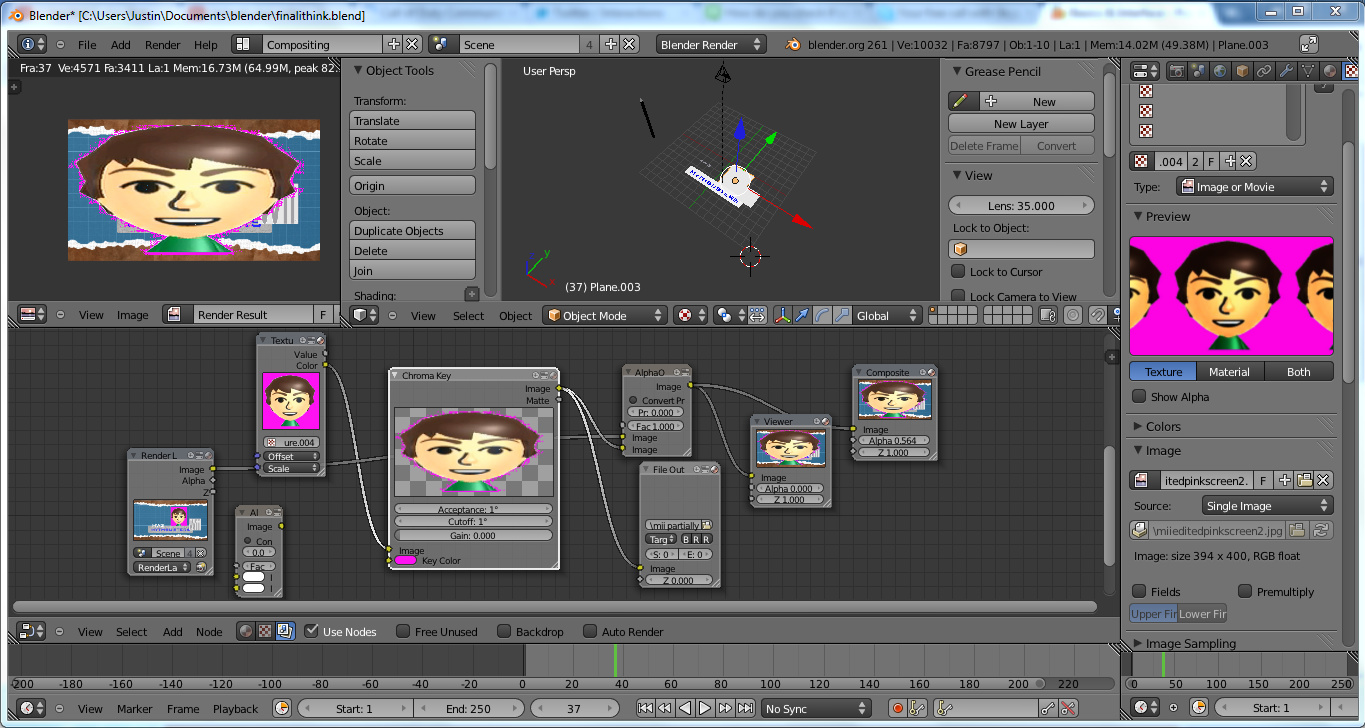Open the Object Data triangle icon
The height and width of the screenshot is (728, 1365).
coord(1308,71)
